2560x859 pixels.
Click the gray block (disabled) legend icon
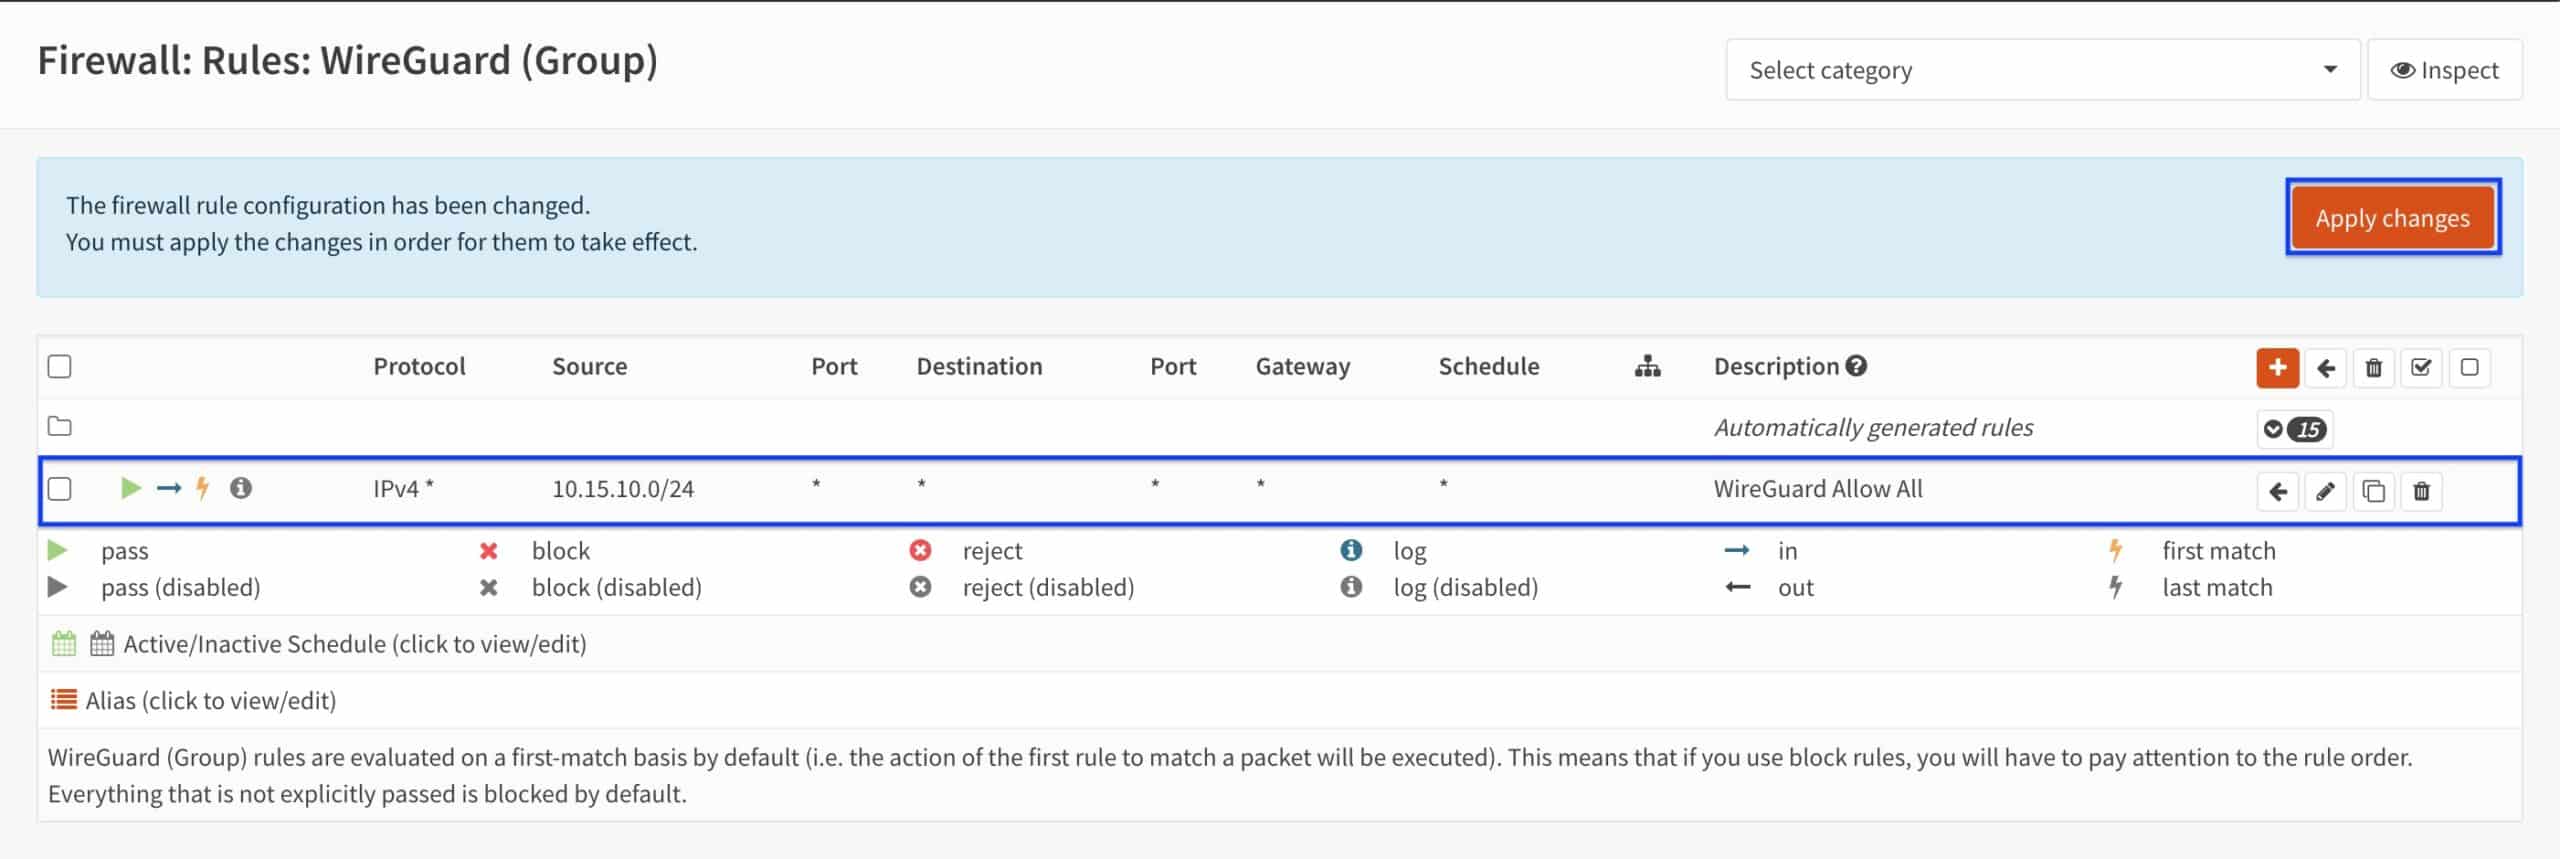tap(488, 587)
